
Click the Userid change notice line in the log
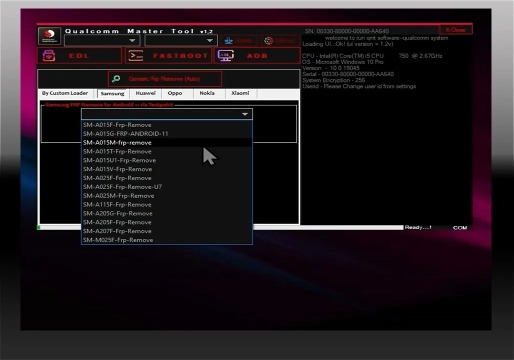point(359,86)
